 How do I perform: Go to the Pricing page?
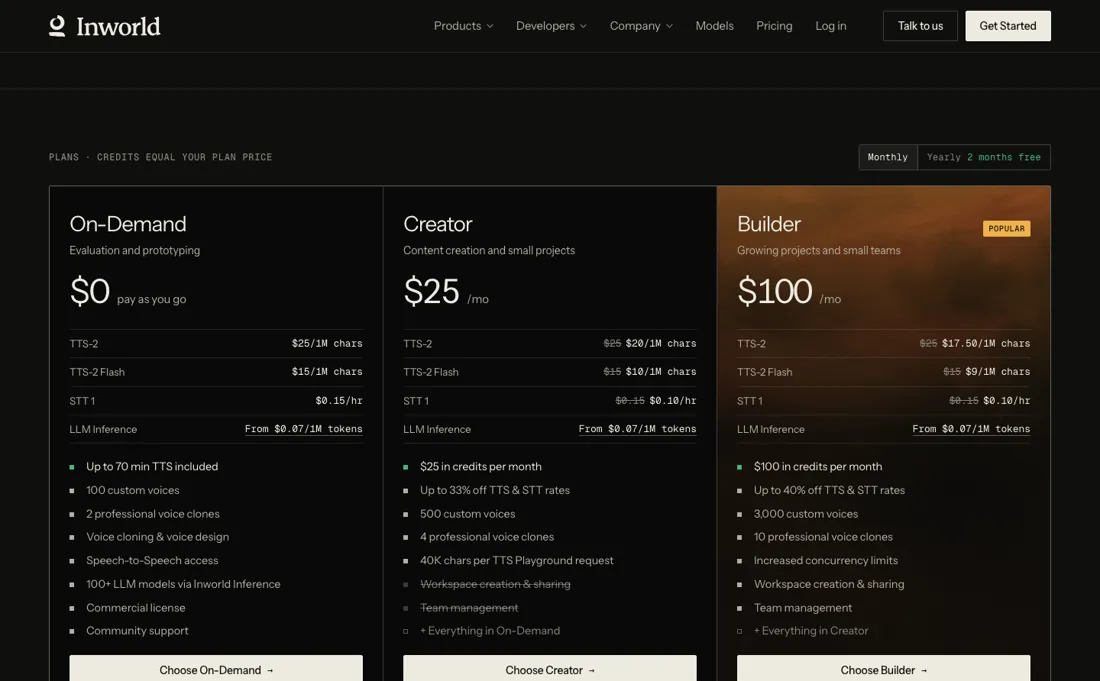[774, 26]
